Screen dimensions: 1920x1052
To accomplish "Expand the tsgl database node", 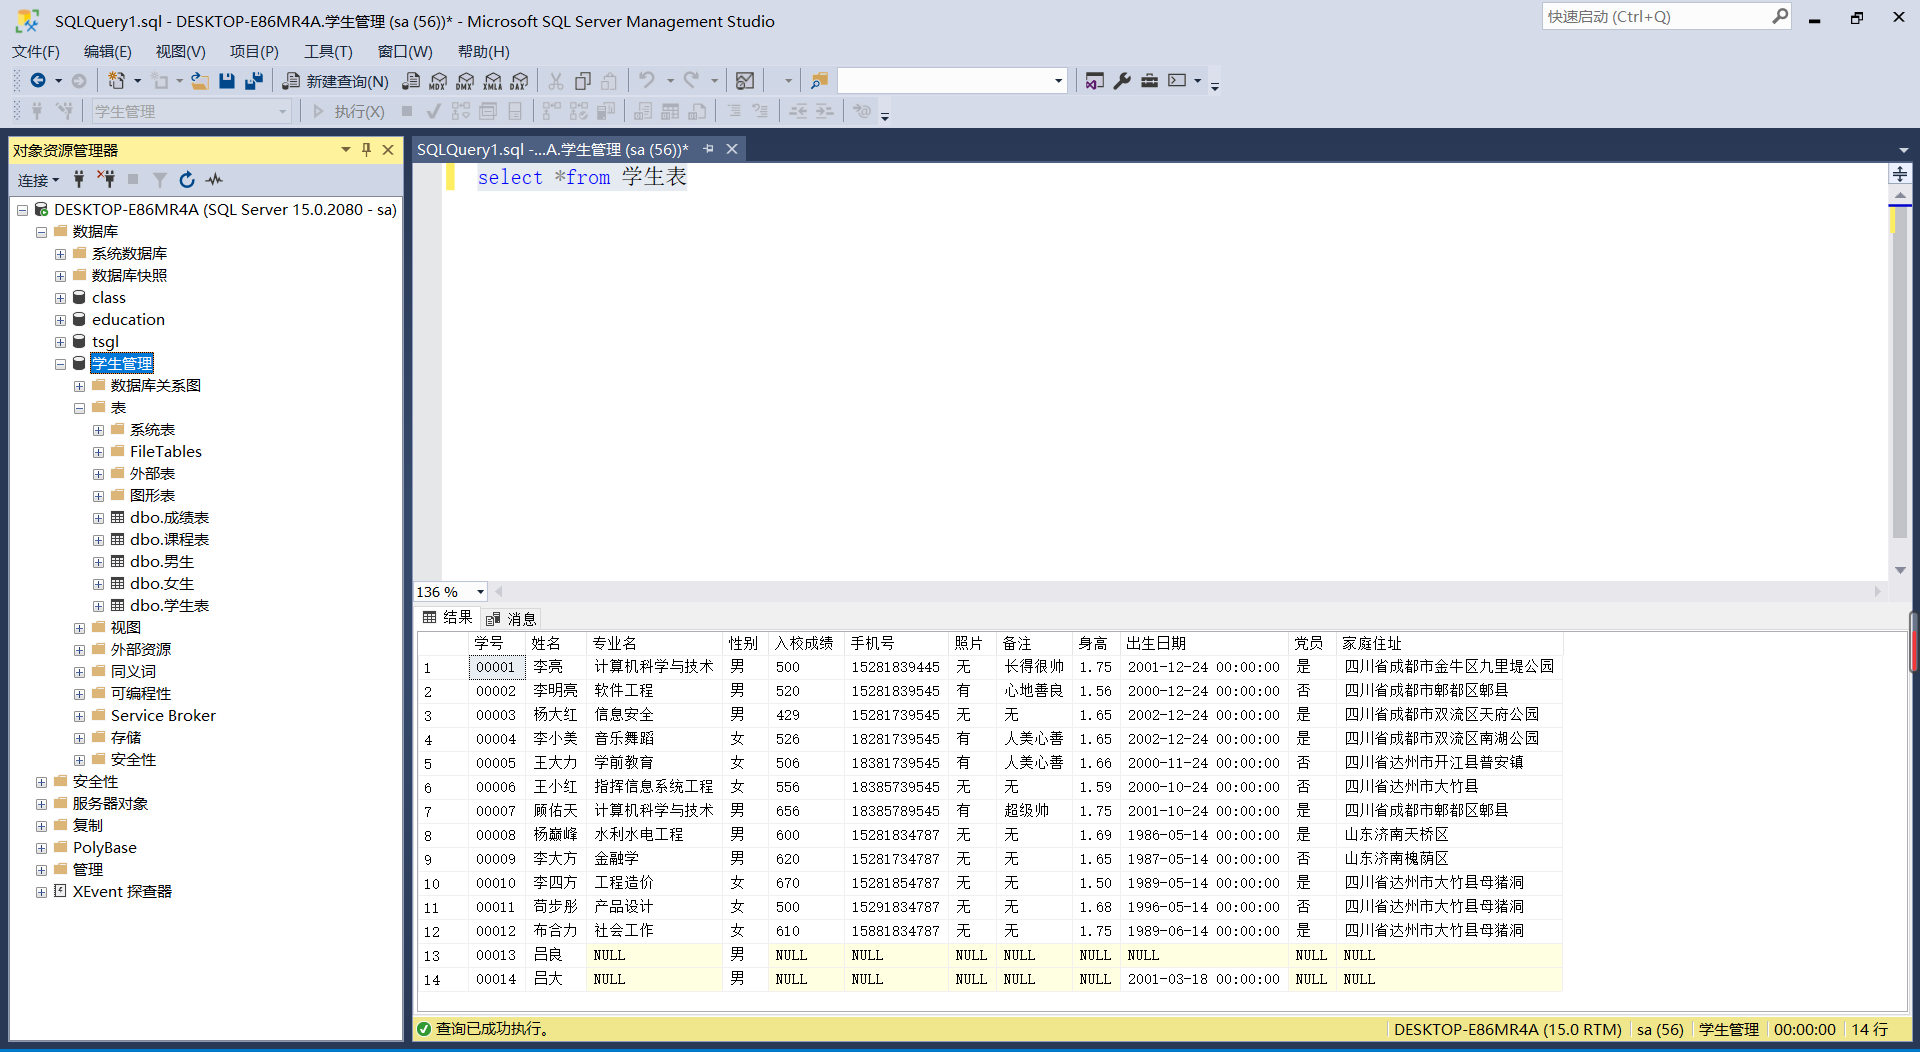I will (60, 342).
